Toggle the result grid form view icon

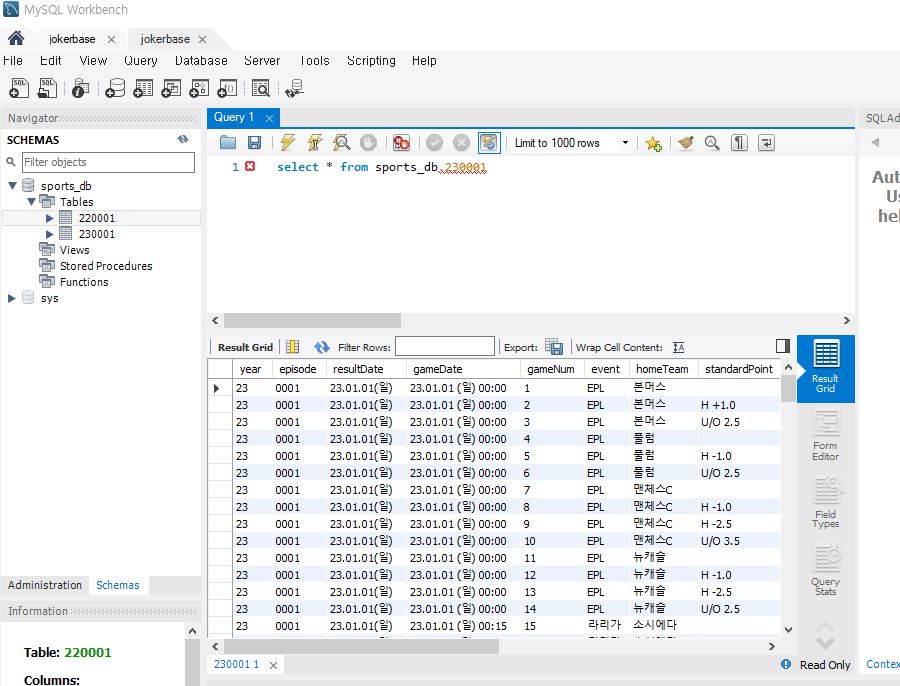tap(293, 347)
